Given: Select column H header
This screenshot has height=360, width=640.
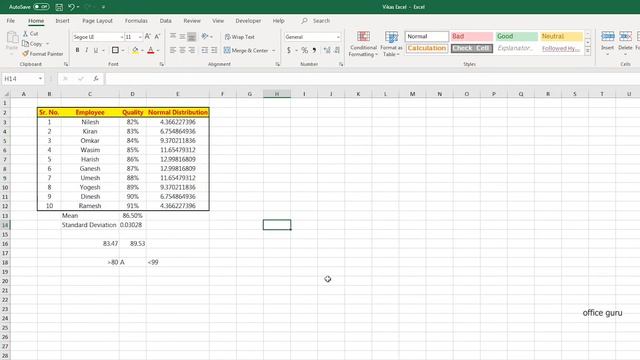Looking at the screenshot, I should [277, 94].
